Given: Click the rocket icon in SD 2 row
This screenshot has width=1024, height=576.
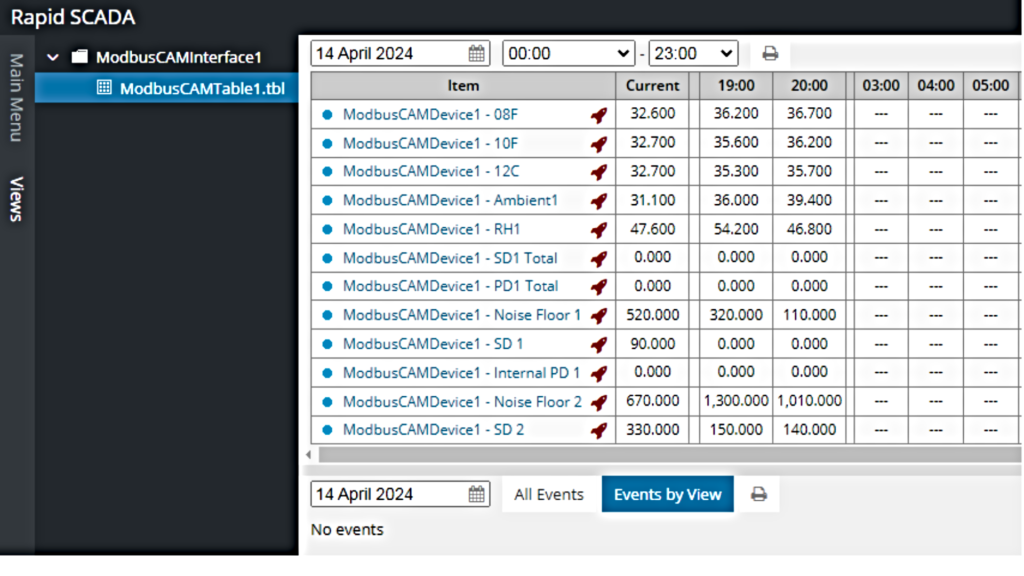Looking at the screenshot, I should 599,431.
